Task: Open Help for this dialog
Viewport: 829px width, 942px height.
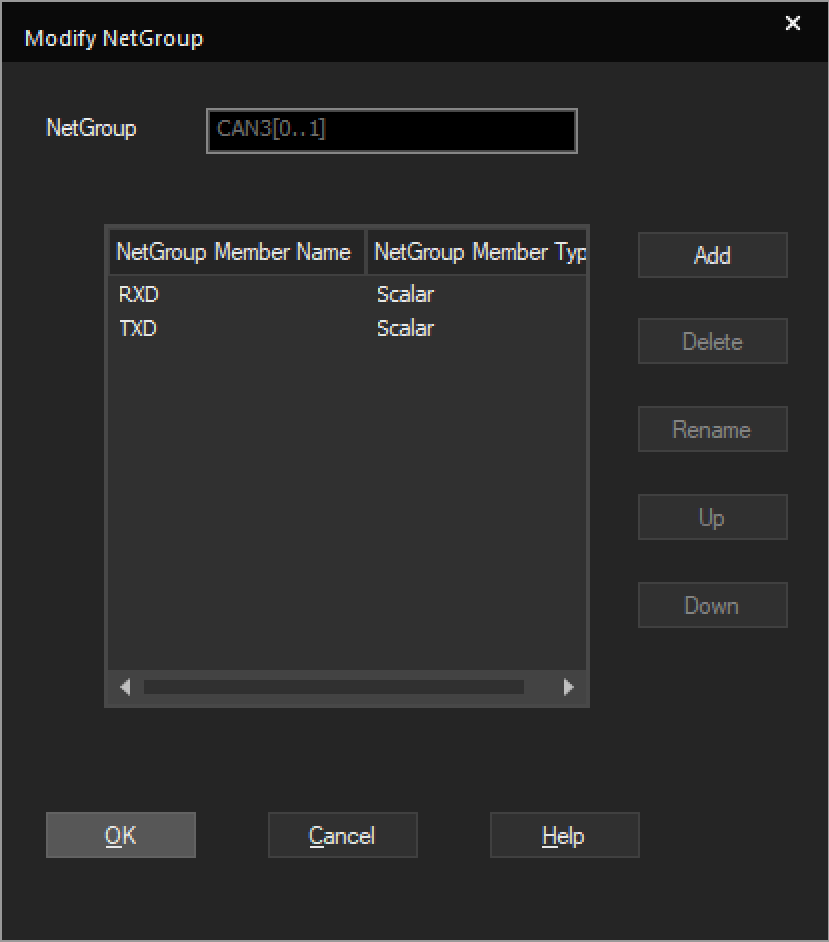Action: tap(565, 835)
